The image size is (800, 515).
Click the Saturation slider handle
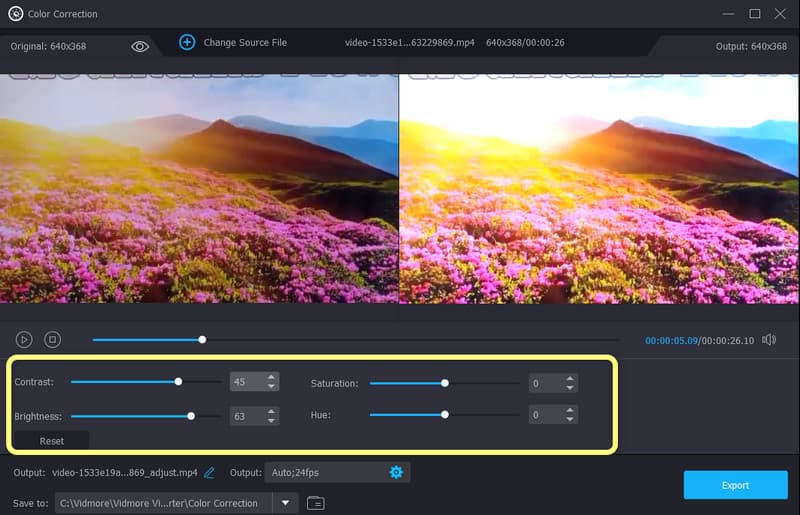point(445,383)
